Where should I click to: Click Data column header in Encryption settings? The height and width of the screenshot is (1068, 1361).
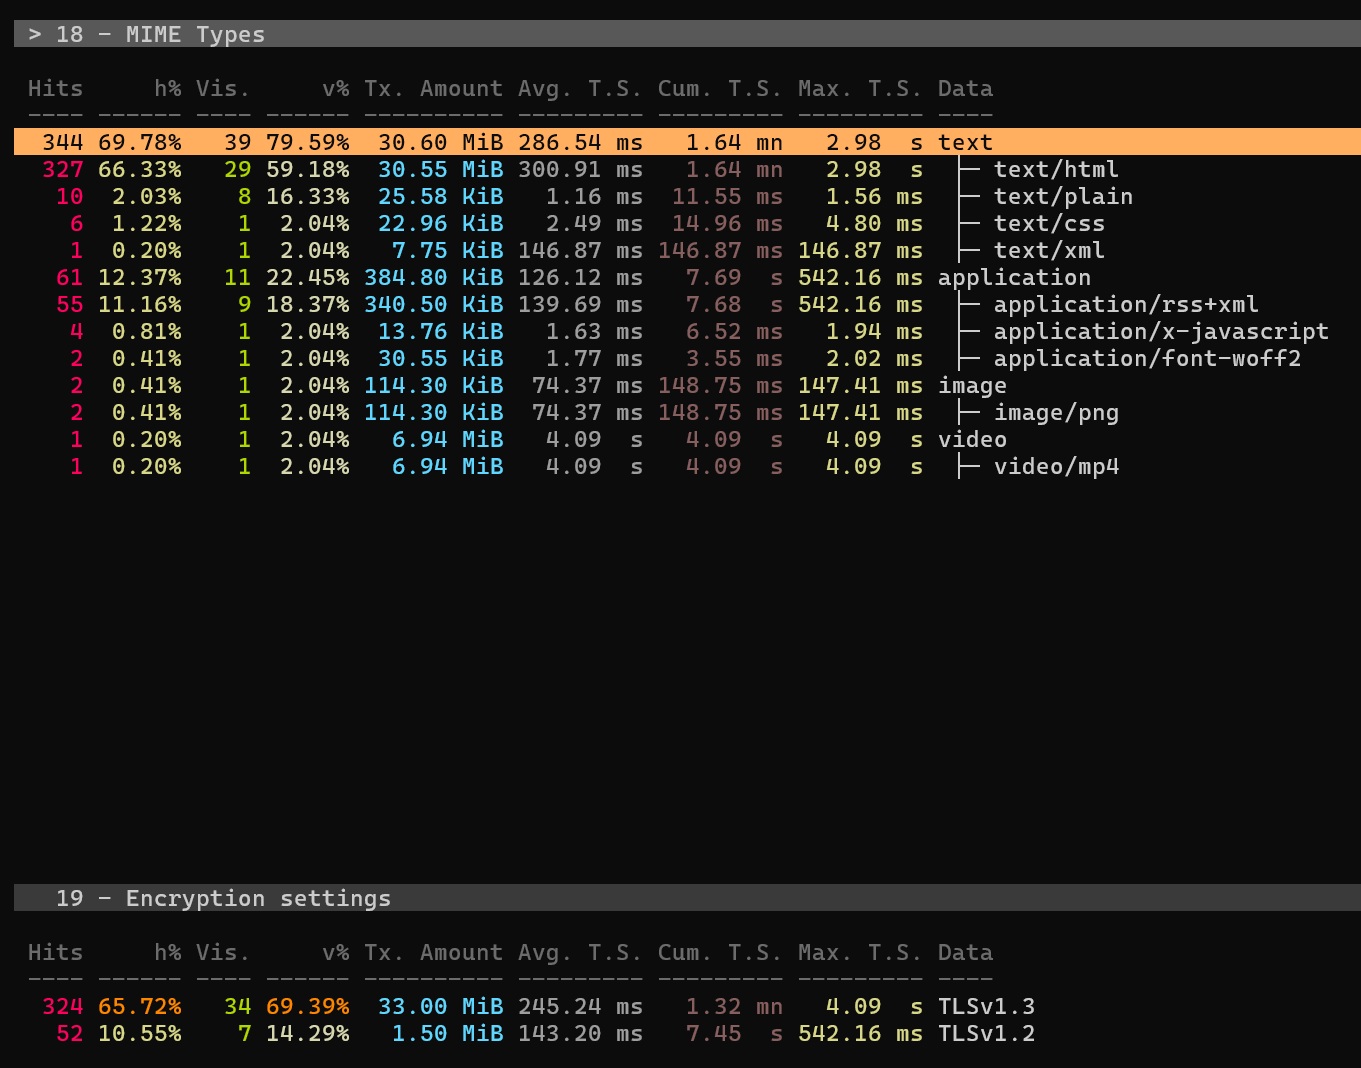tap(965, 952)
